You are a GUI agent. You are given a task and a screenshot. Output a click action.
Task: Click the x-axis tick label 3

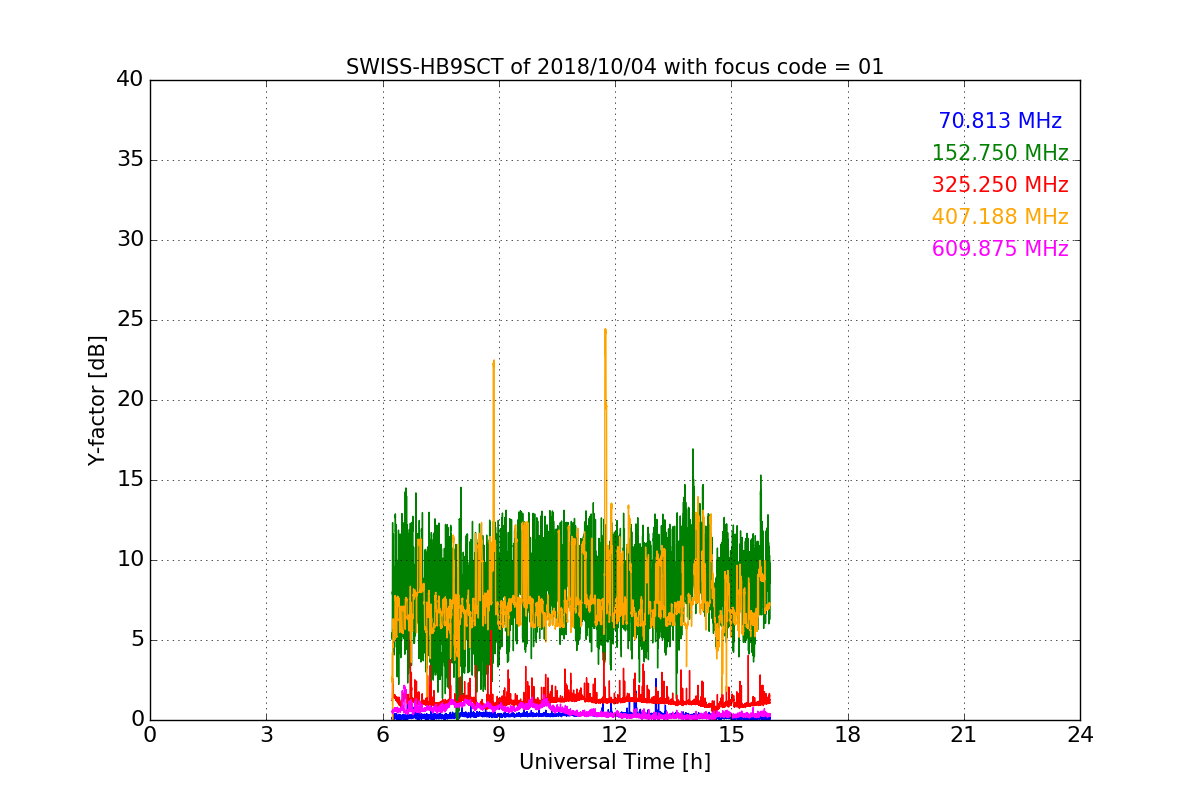pyautogui.click(x=266, y=735)
